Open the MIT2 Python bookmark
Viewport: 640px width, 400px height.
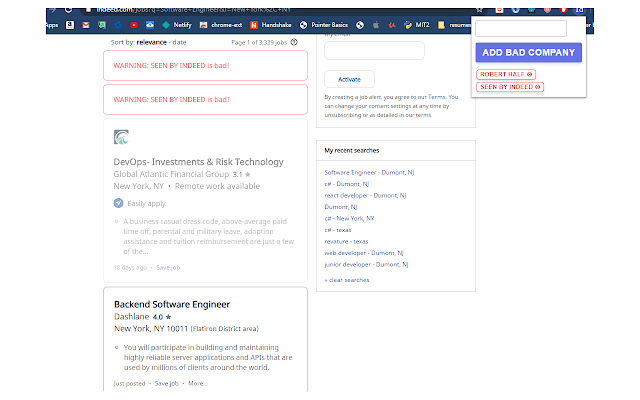tap(417, 25)
